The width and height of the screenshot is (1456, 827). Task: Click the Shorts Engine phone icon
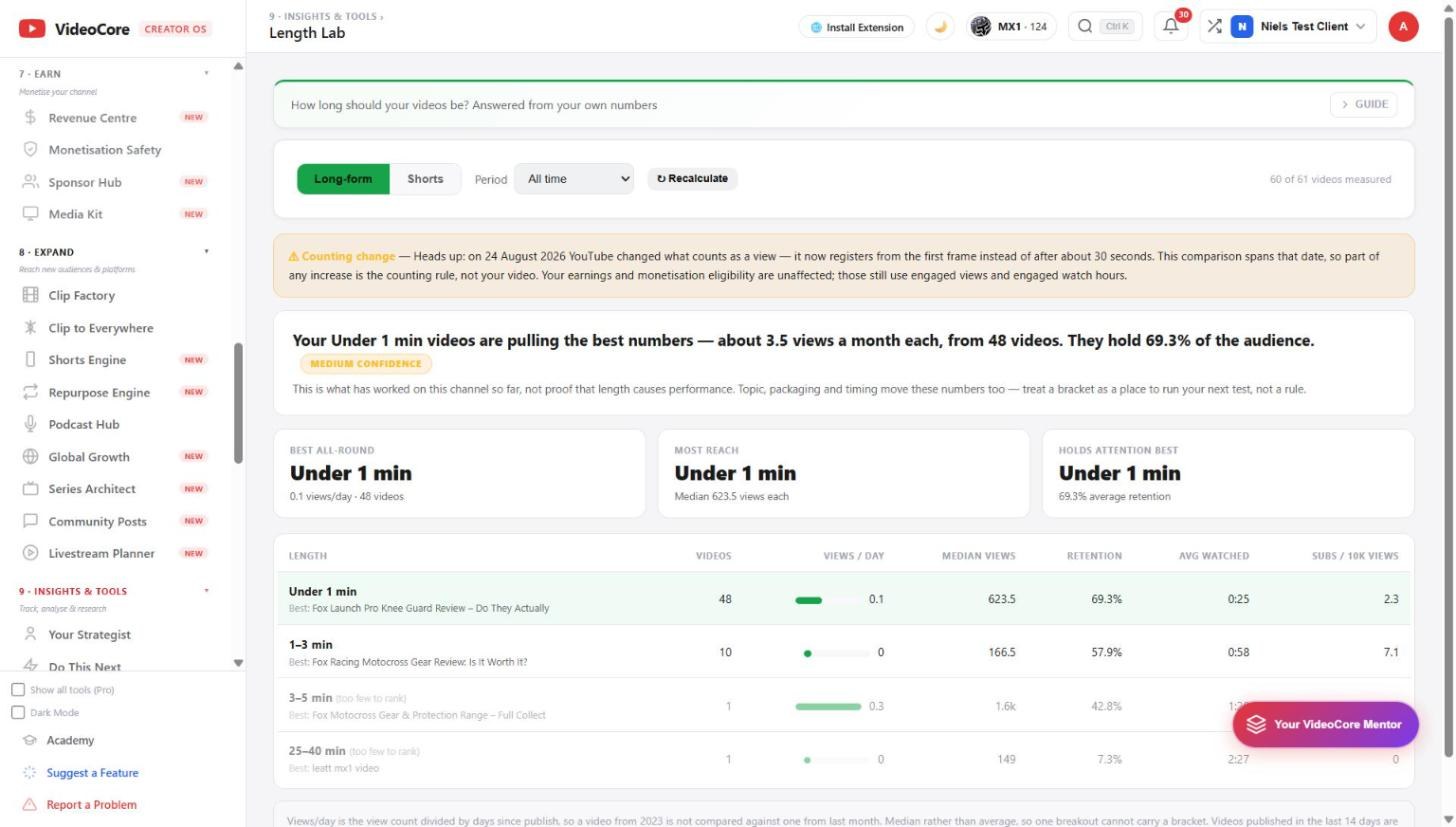coord(30,360)
